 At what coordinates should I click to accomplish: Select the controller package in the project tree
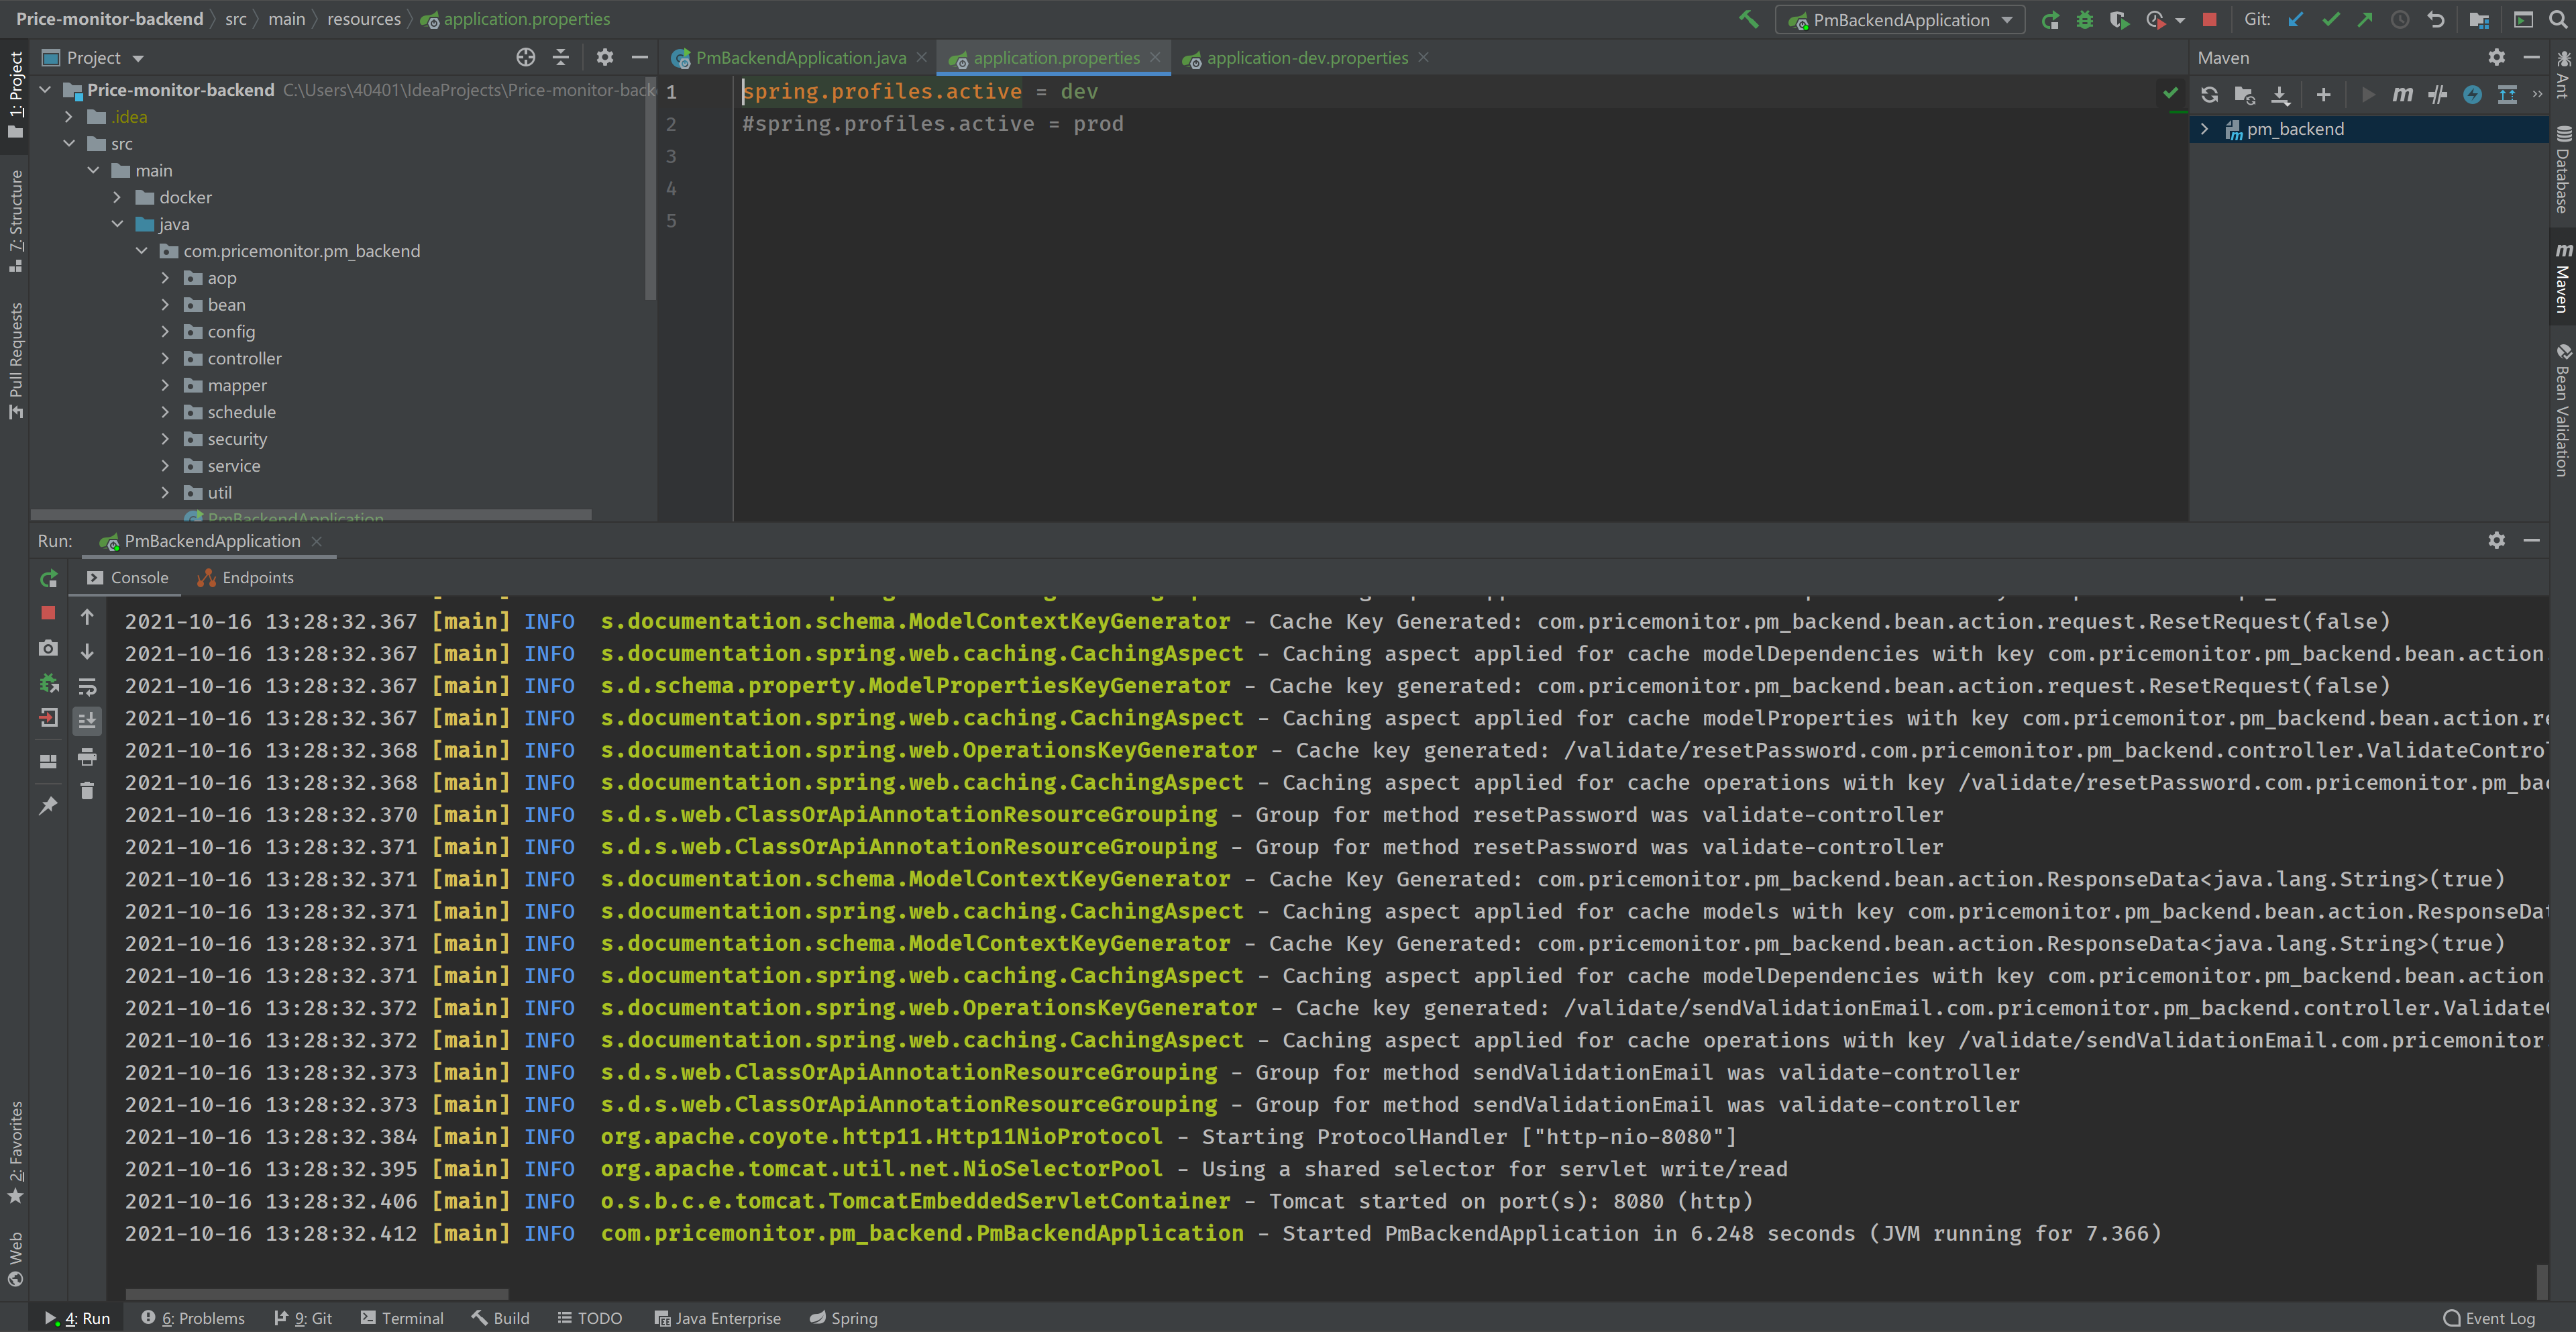click(244, 358)
